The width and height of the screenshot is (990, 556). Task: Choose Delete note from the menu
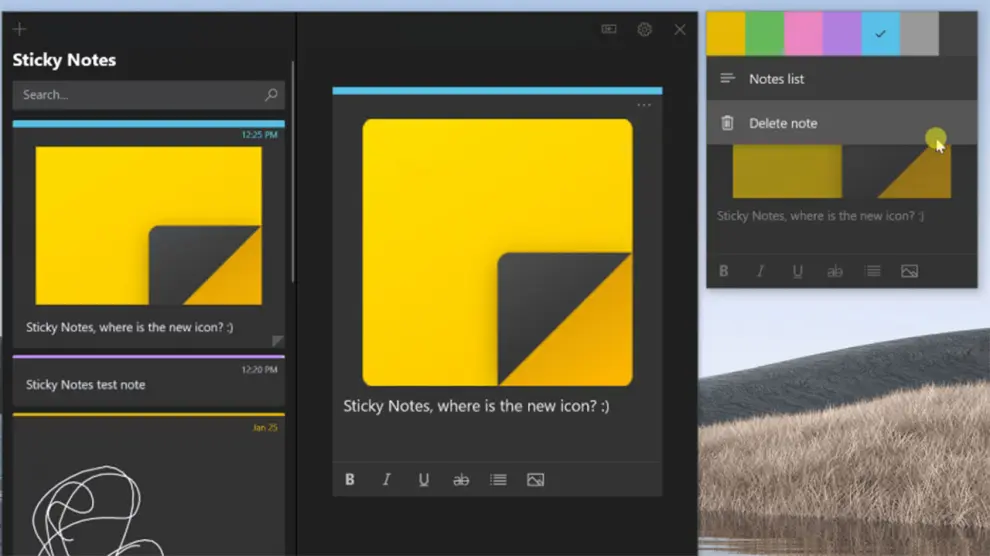pos(783,123)
